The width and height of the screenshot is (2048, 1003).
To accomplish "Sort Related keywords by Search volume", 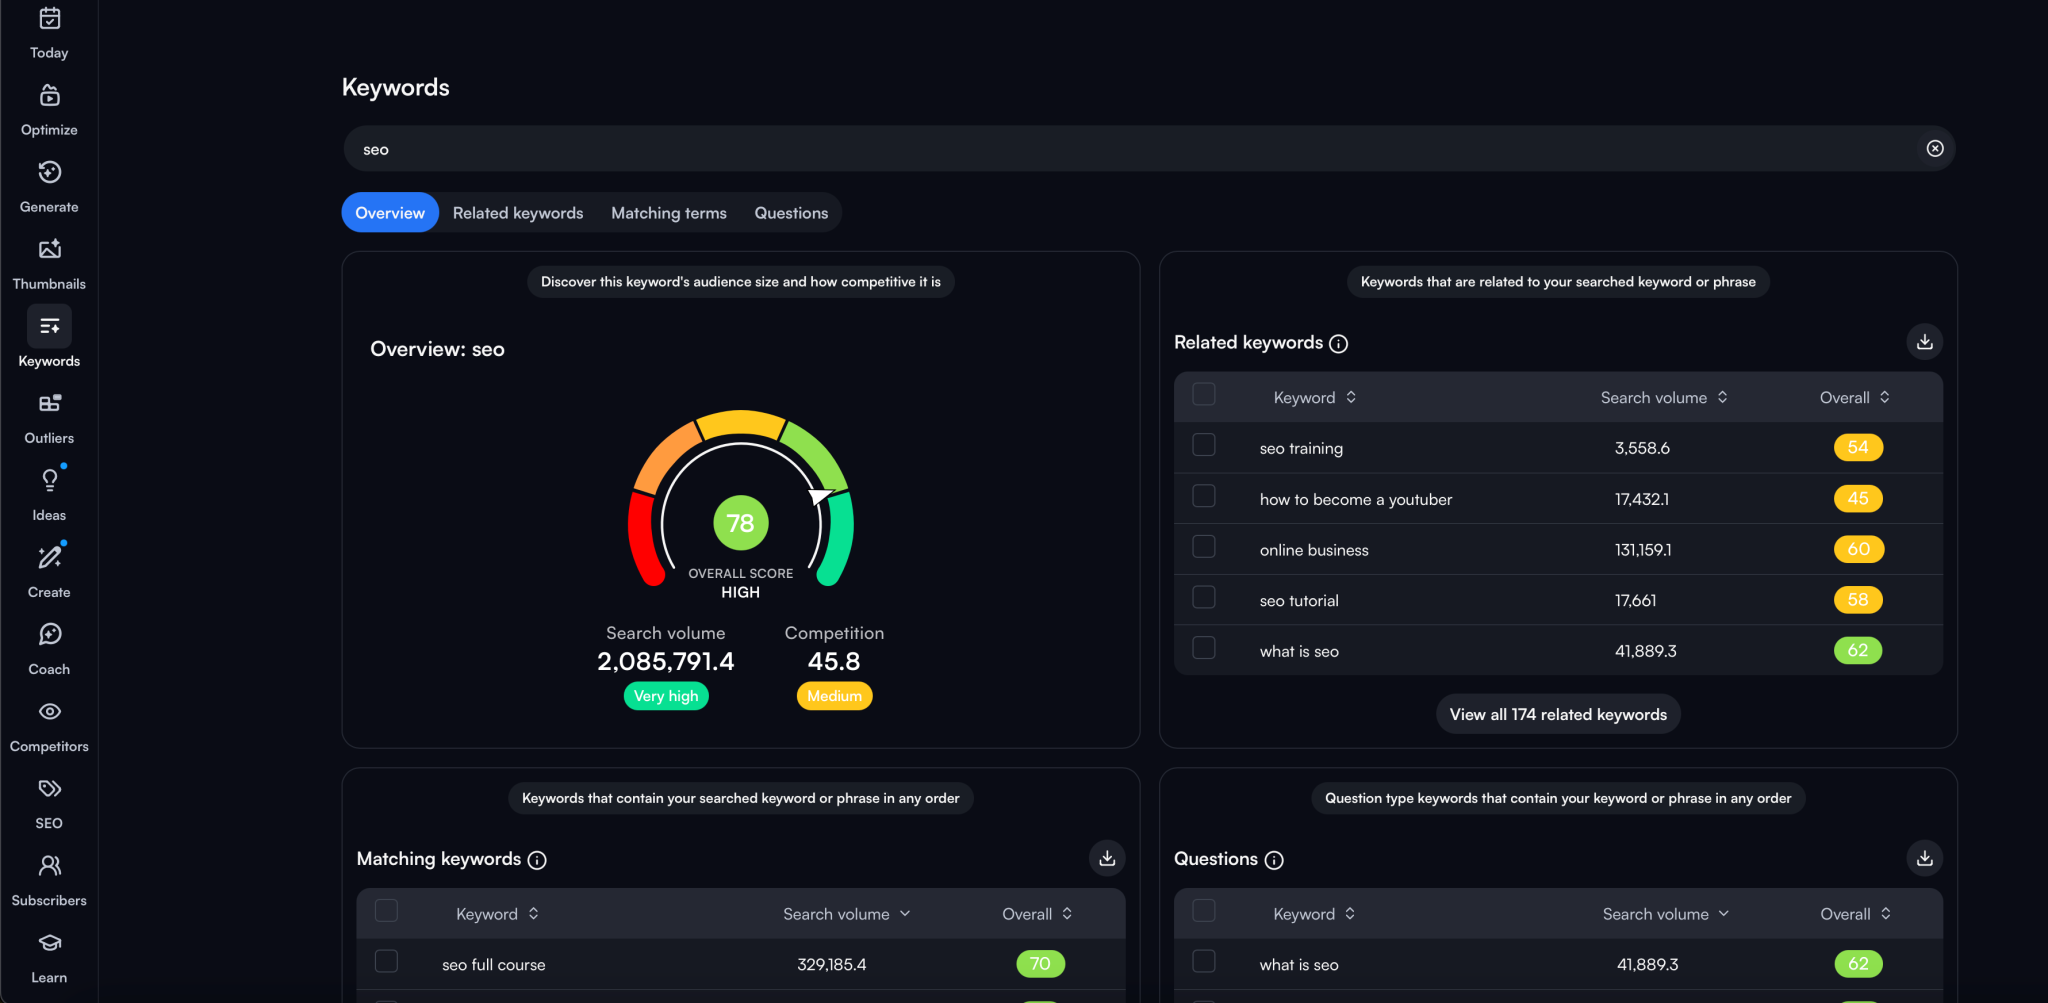I will pos(1664,397).
